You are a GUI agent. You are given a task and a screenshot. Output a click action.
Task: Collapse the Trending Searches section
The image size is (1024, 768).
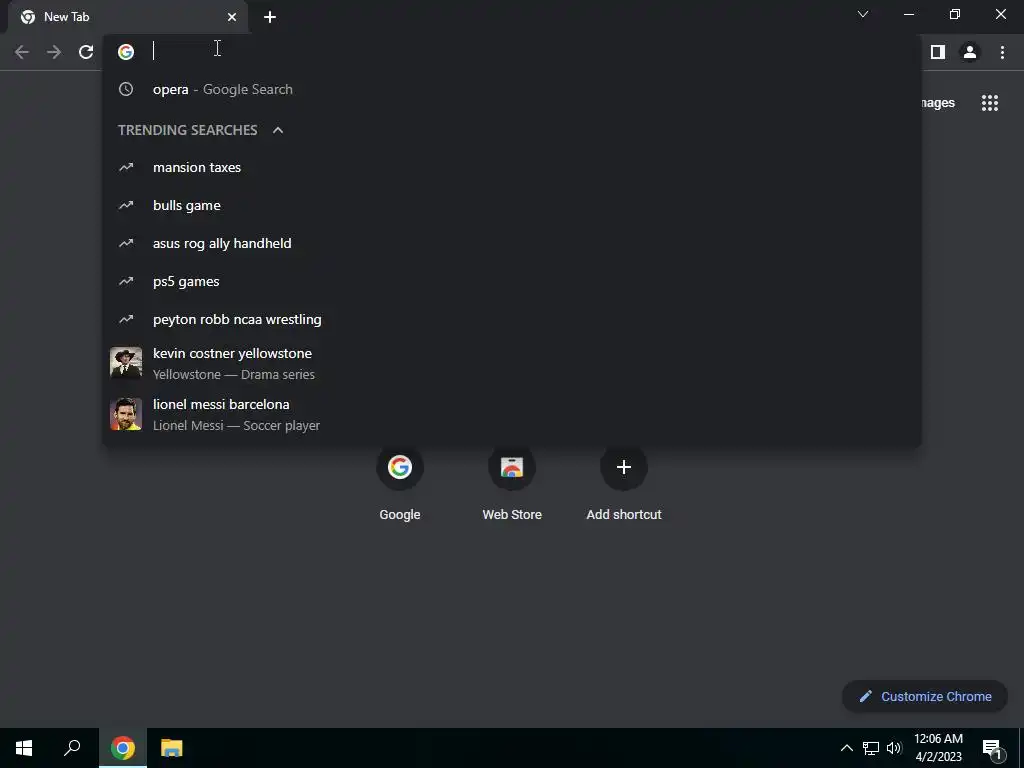[278, 130]
